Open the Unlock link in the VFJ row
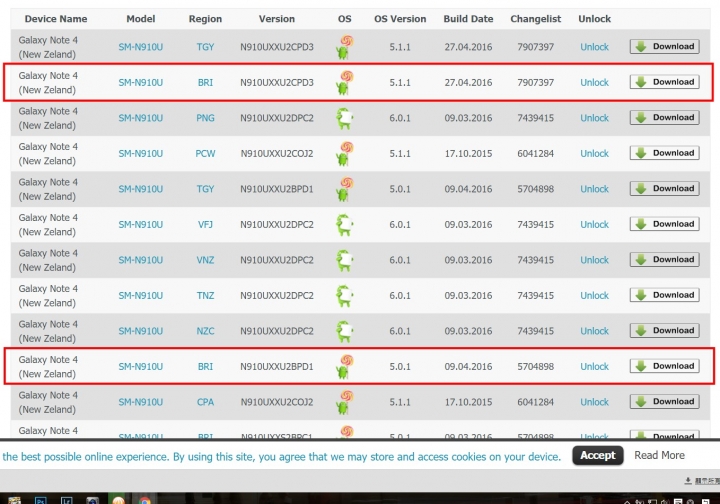Screen dimensions: 720x504 coord(594,224)
